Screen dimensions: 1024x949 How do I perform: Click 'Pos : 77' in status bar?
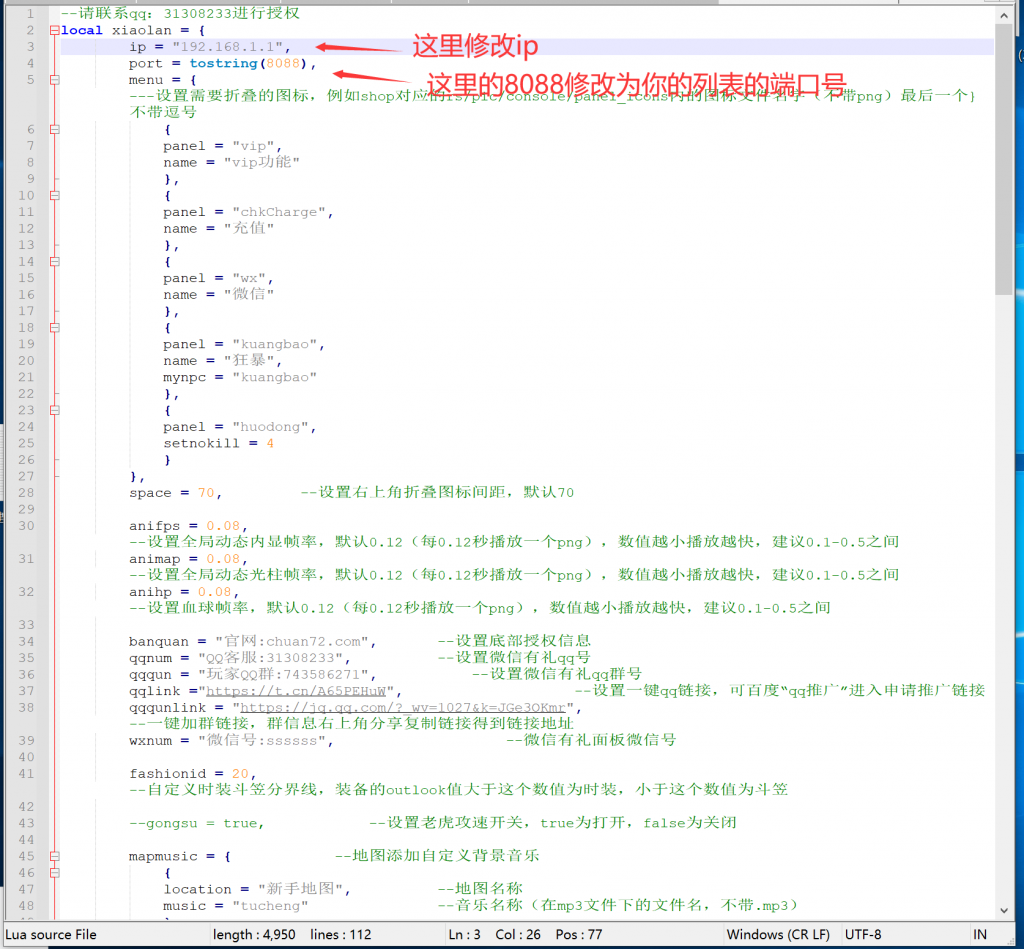579,935
